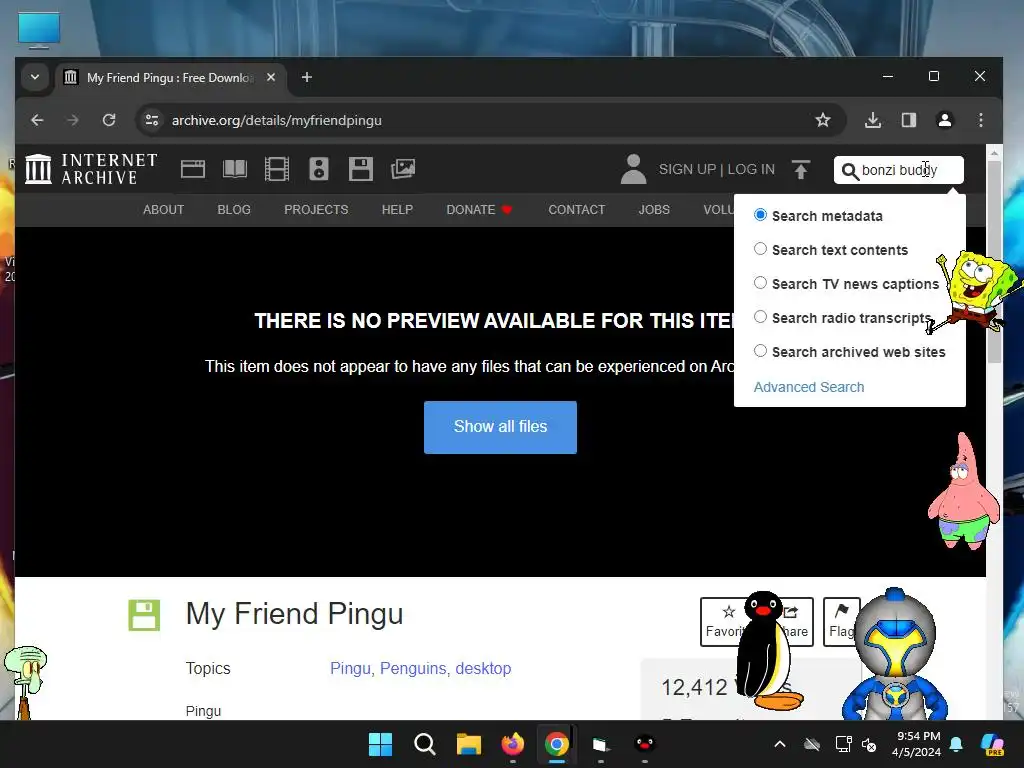Close the My Friend Pingu tab
Screen dimensions: 1024x768
click(x=271, y=77)
